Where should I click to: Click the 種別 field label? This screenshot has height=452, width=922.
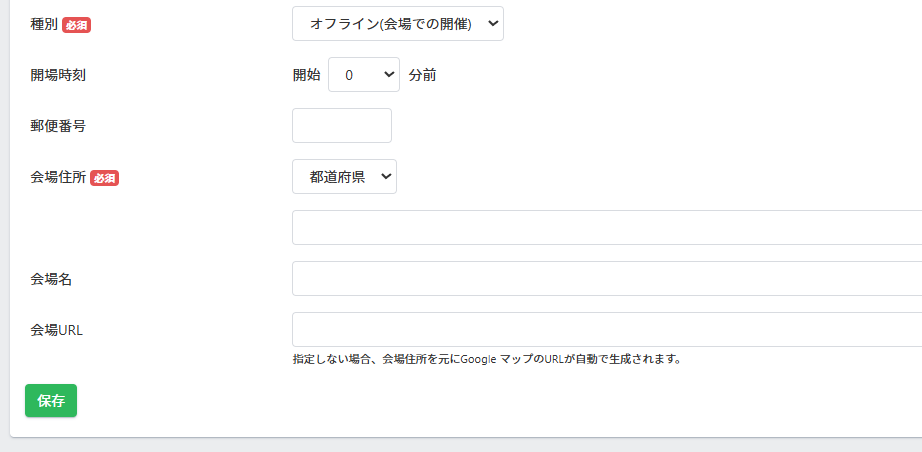[44, 25]
